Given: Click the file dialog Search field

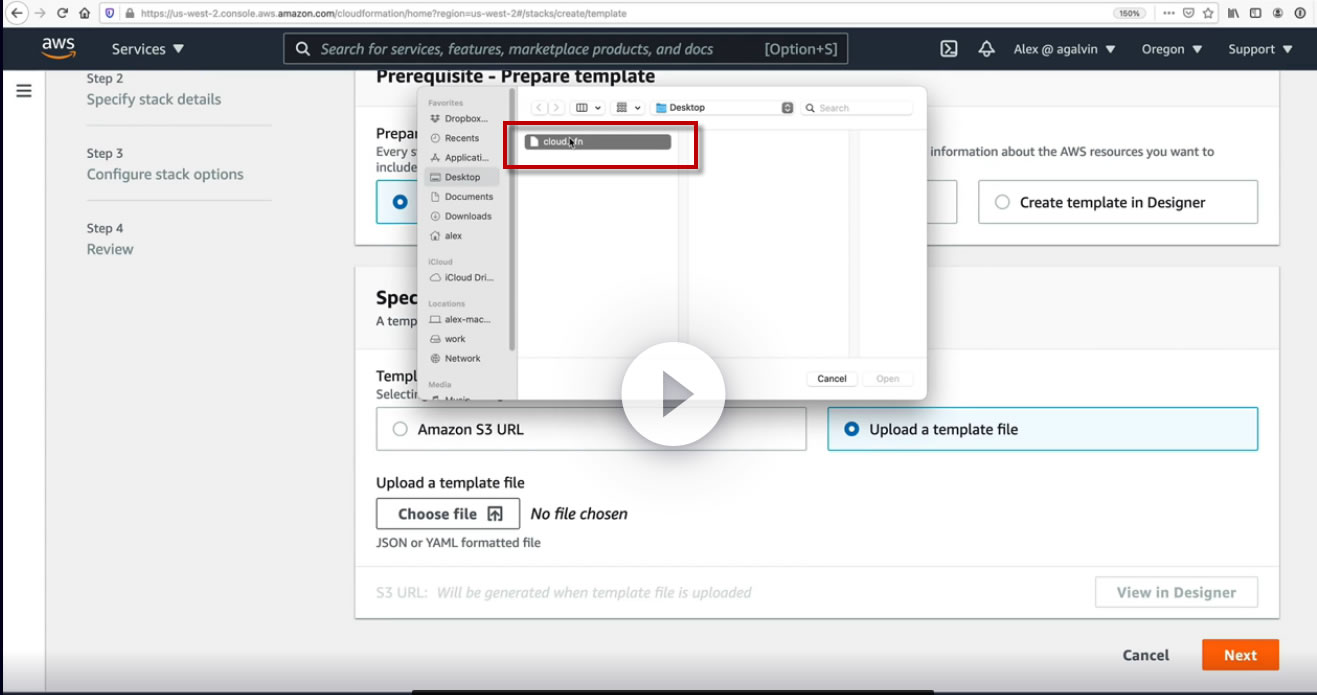Looking at the screenshot, I should pos(857,108).
